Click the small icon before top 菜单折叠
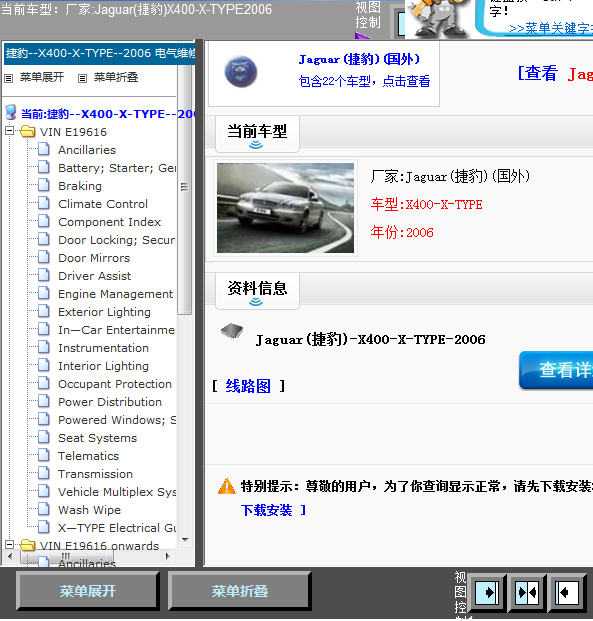This screenshot has width=593, height=621. point(82,78)
